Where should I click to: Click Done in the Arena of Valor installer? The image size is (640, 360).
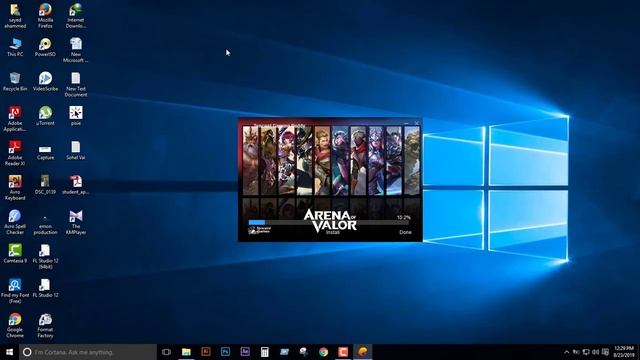pos(405,232)
